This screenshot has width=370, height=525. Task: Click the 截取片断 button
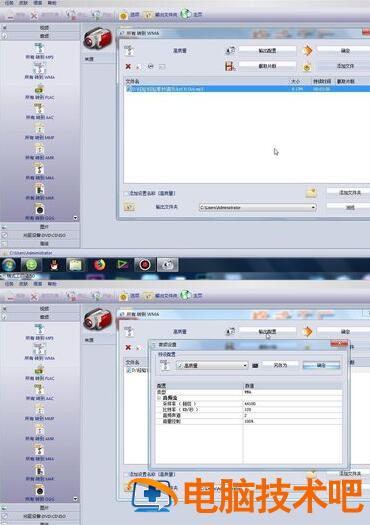click(x=267, y=66)
